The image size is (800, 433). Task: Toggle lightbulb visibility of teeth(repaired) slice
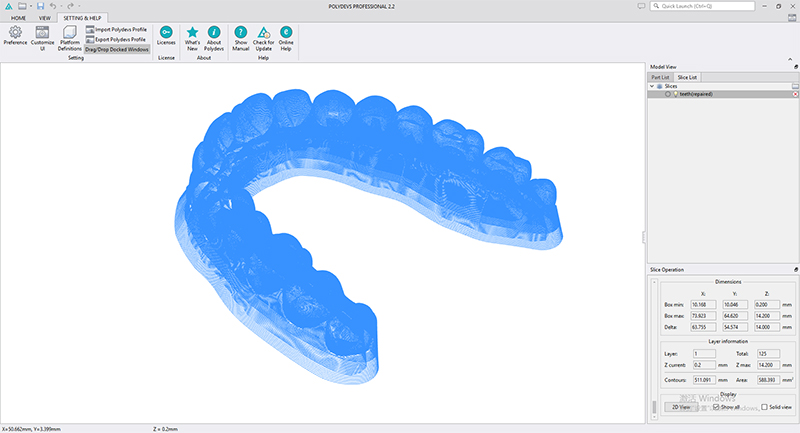(x=676, y=94)
